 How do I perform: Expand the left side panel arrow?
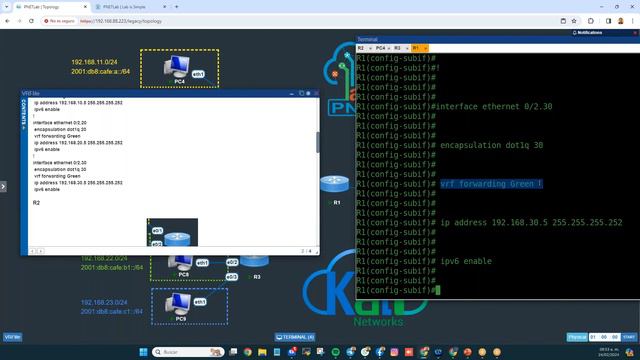coord(3,187)
